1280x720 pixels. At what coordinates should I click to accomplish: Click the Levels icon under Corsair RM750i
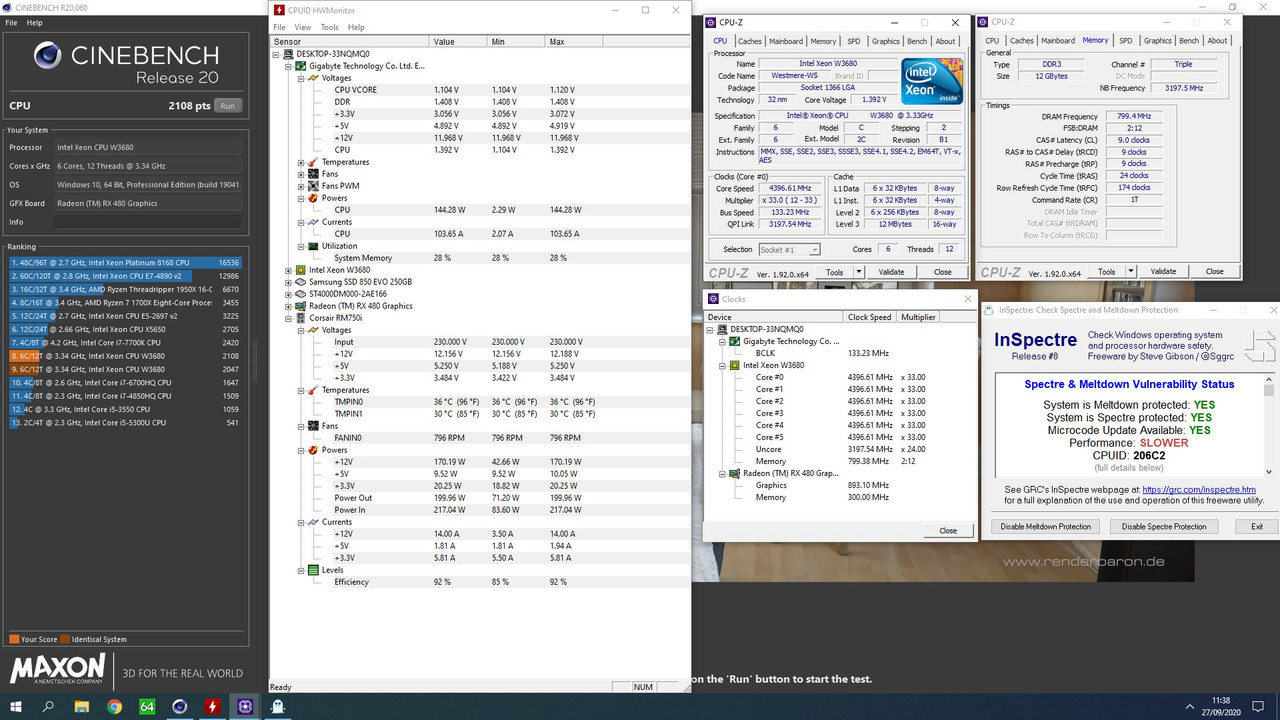point(314,570)
